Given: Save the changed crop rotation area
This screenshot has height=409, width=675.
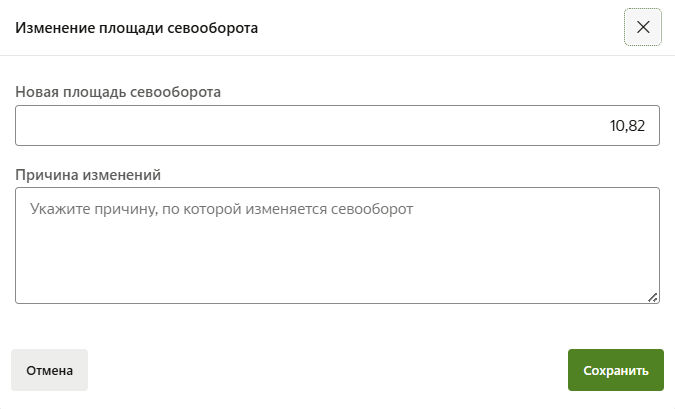Looking at the screenshot, I should point(615,370).
